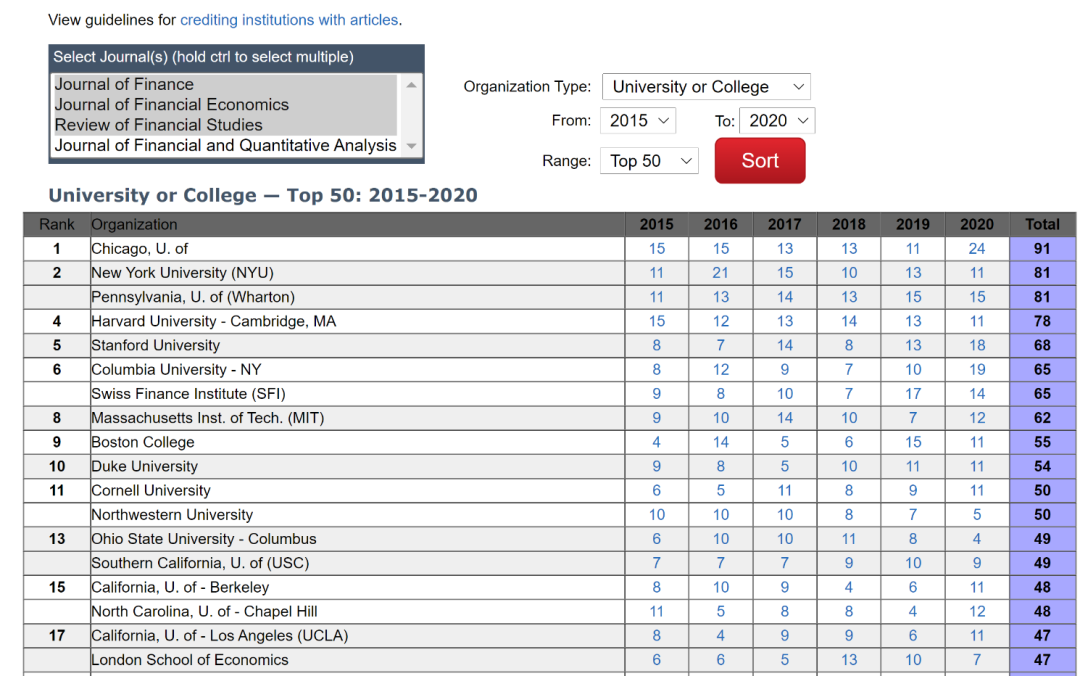Open Swiss Finance Institute's 2019 count of 17

coord(913,393)
